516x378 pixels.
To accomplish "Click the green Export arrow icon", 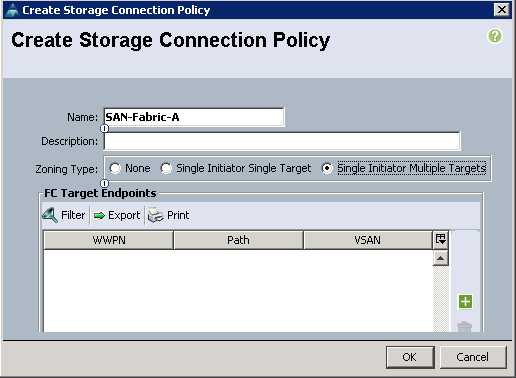I will [99, 216].
